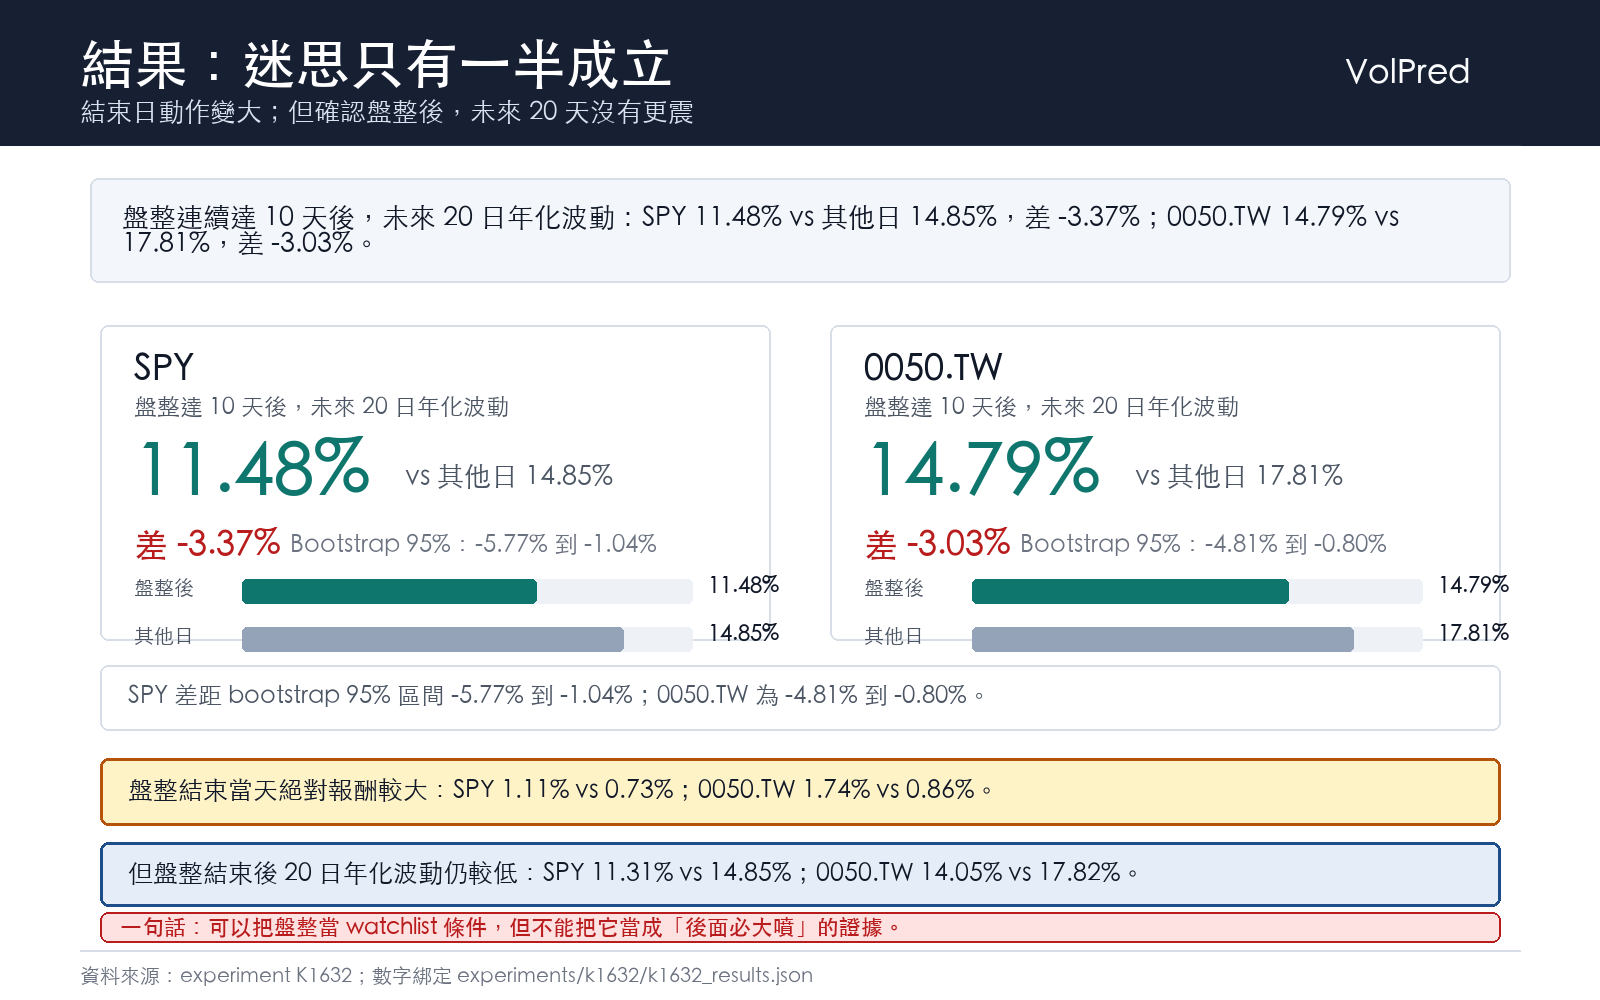The height and width of the screenshot is (1000, 1600).
Task: Click the green 盤整後 bar in 0050.TW card
Action: pos(1130,591)
